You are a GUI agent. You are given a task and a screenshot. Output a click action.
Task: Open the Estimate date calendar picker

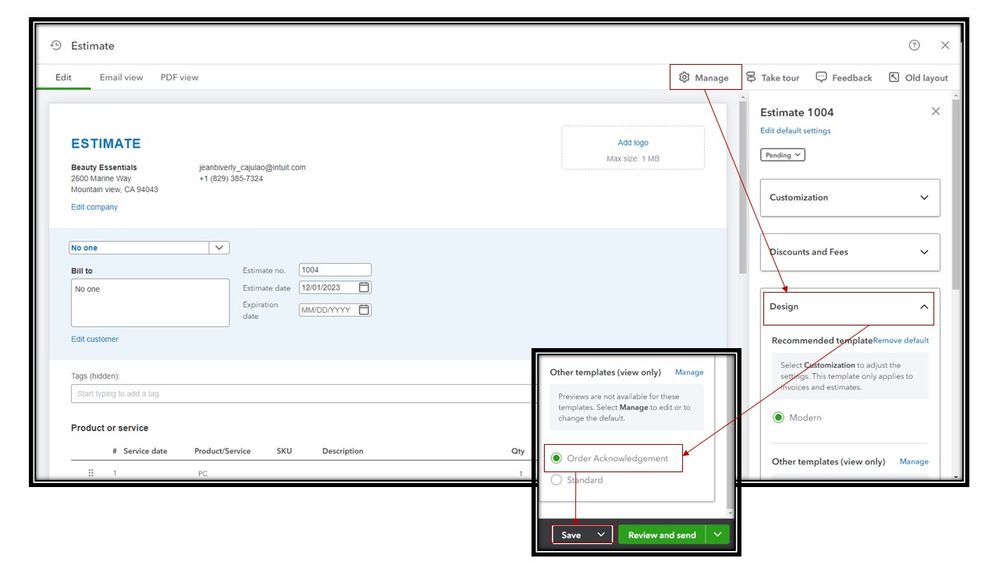pyautogui.click(x=364, y=287)
